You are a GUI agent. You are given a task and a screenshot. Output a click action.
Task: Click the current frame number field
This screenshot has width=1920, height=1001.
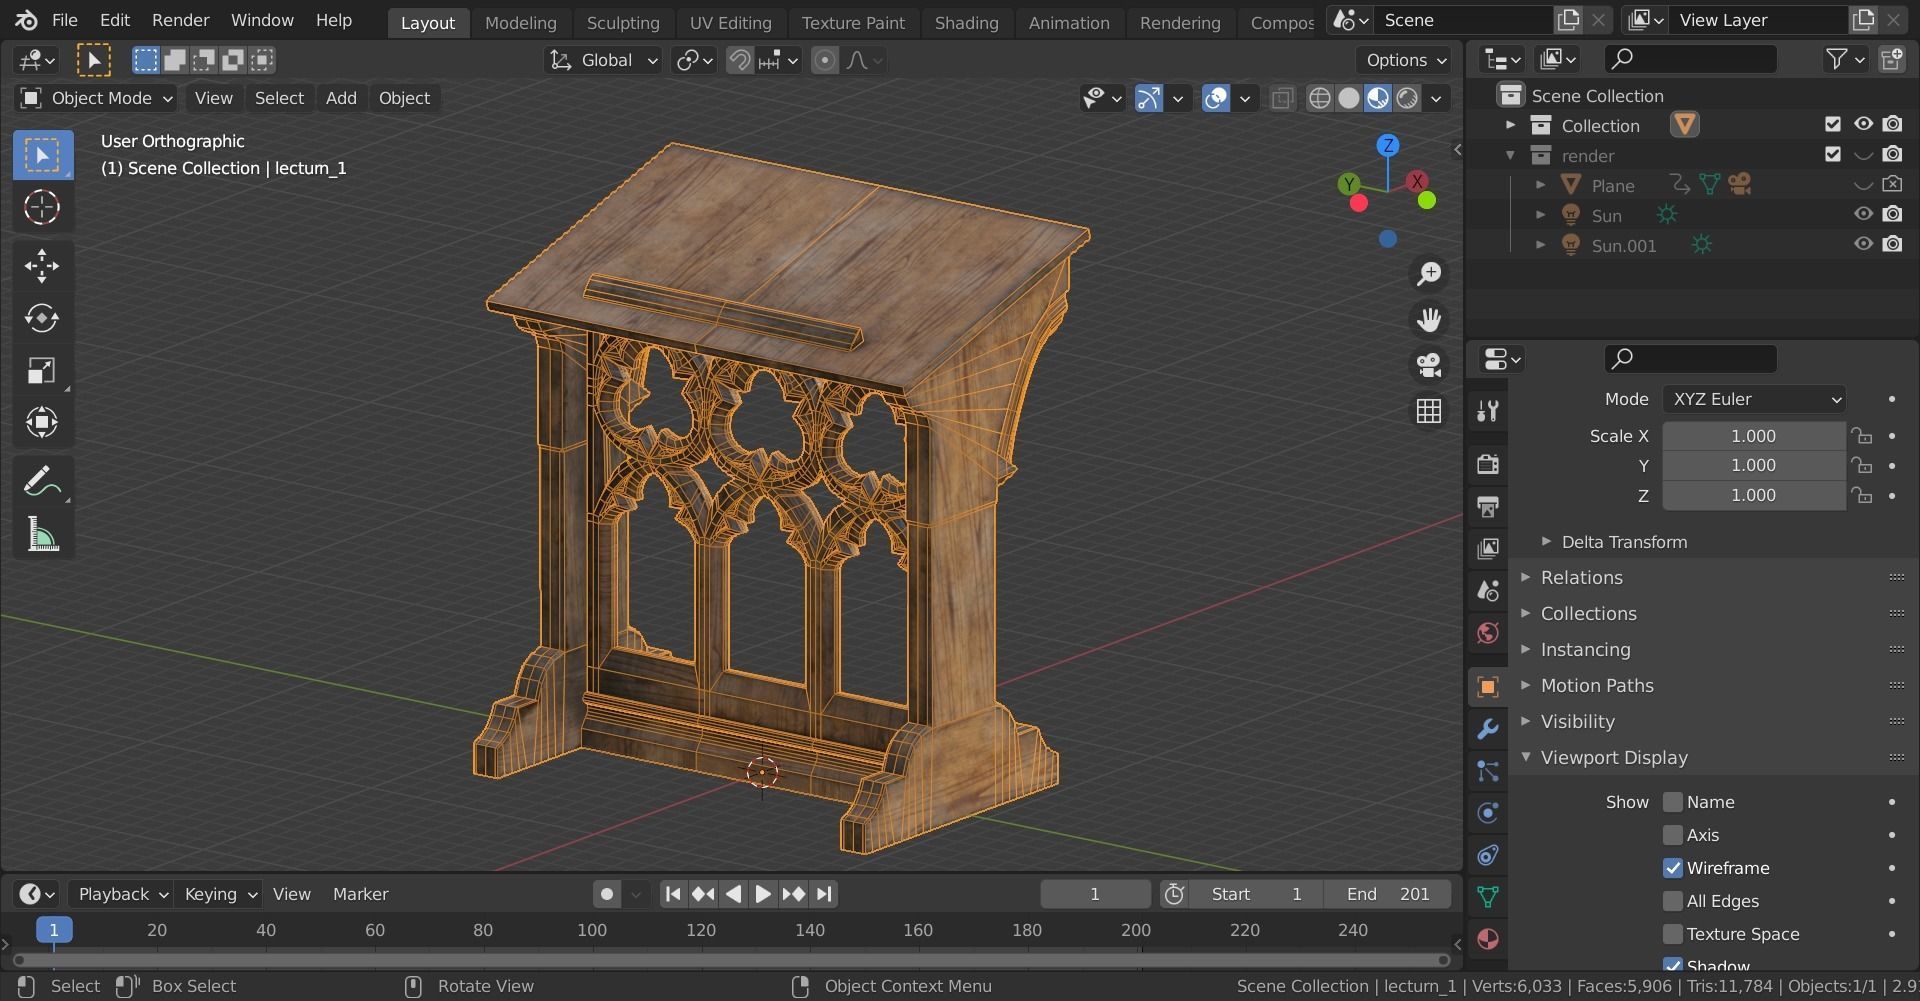click(1095, 894)
